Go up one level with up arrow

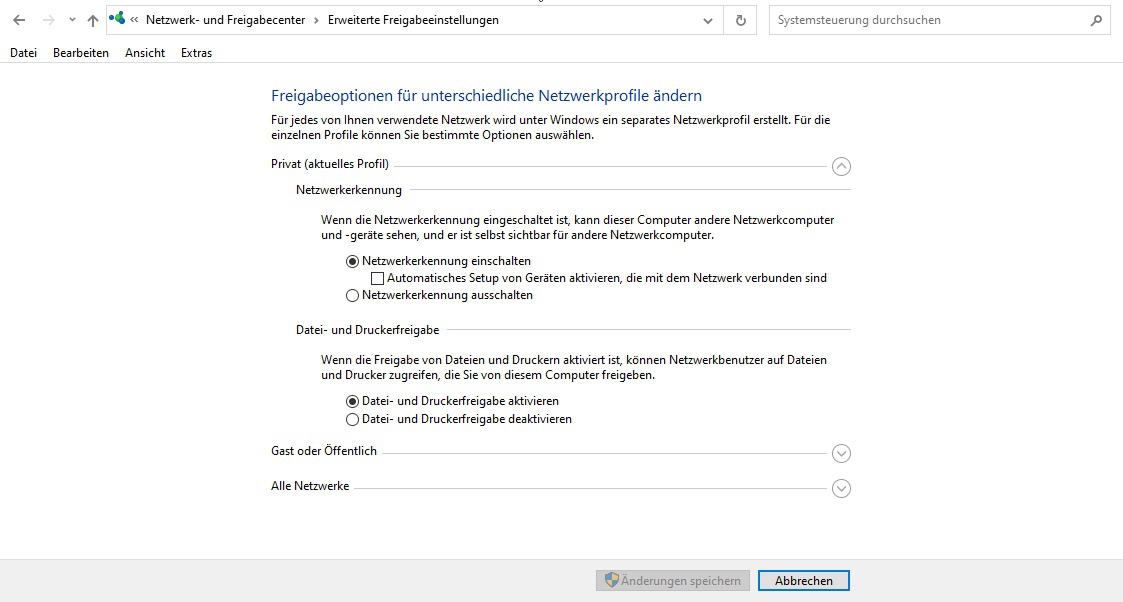[x=93, y=20]
